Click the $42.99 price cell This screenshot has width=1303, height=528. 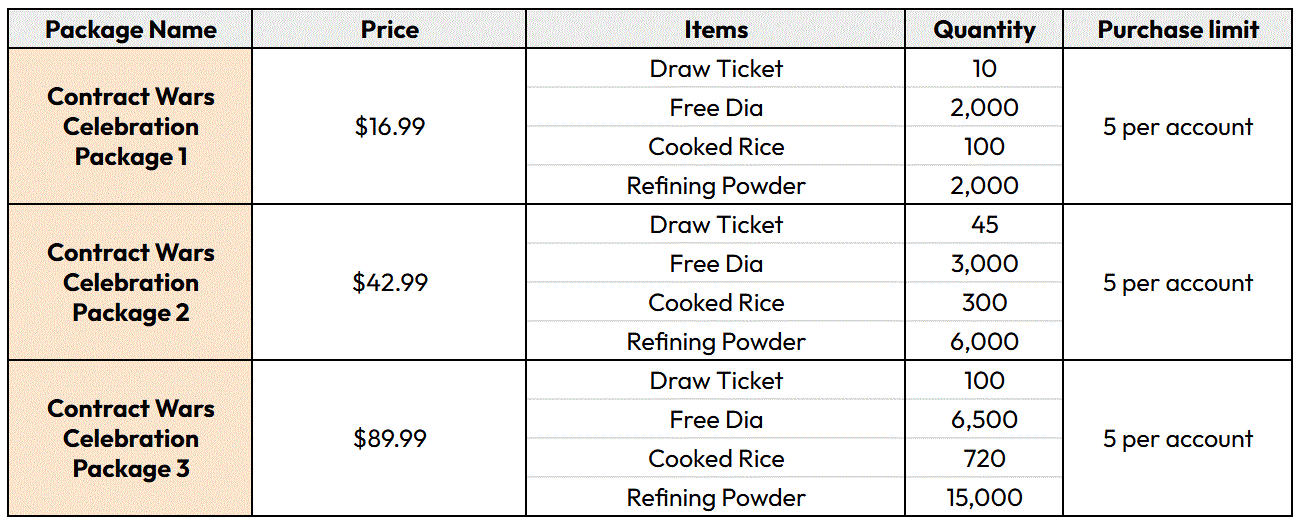pyautogui.click(x=389, y=283)
